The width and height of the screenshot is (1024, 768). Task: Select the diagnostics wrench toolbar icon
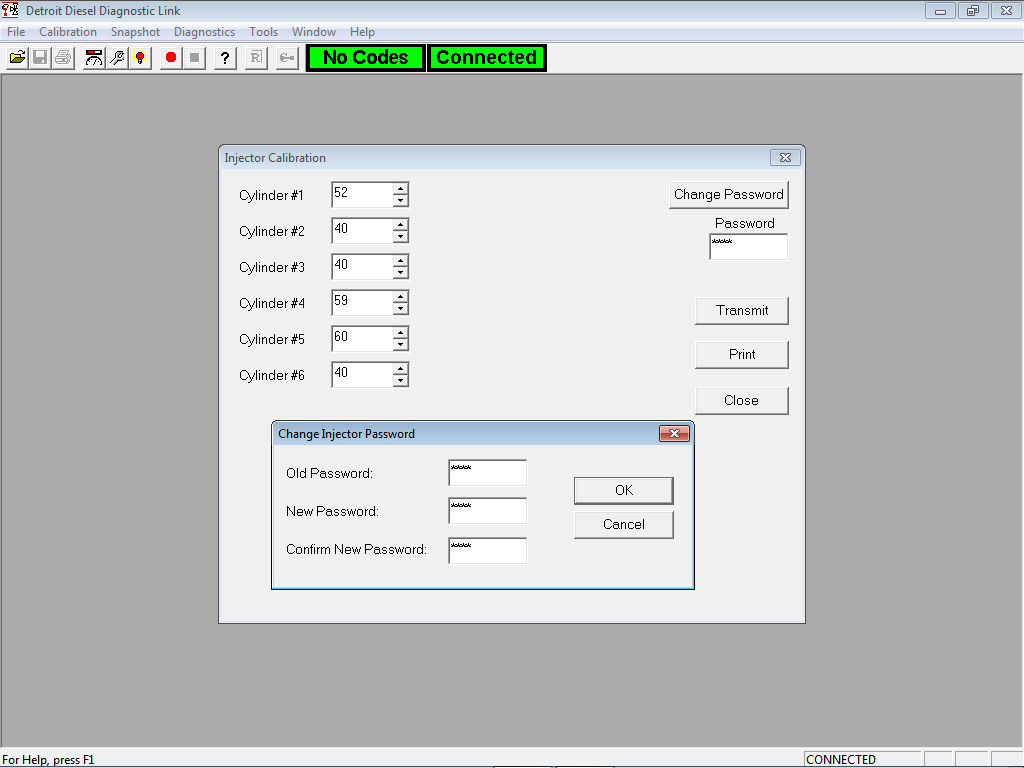116,57
